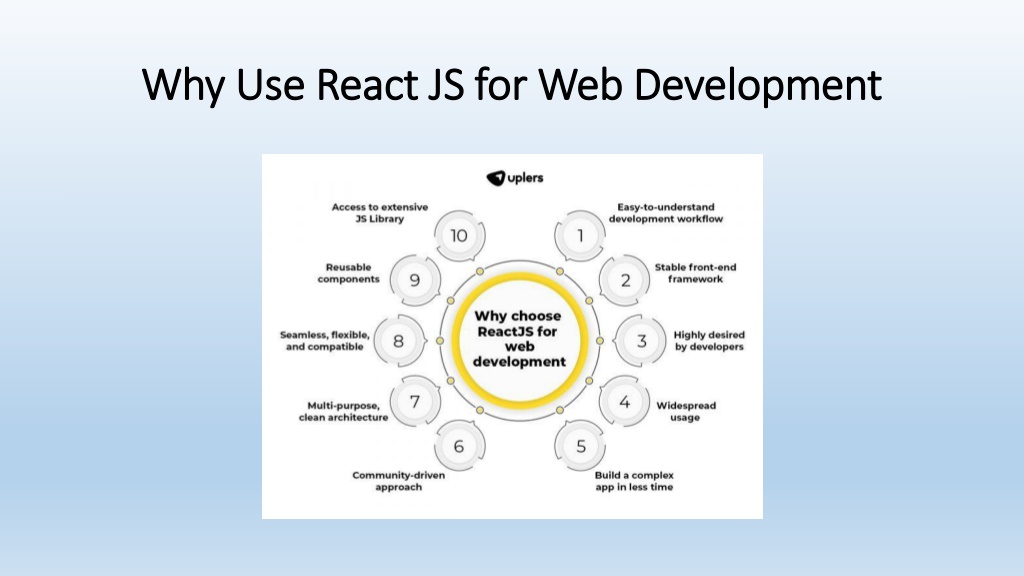Viewport: 1024px width, 576px height.
Task: Click the 'Easy-to-understand development workflow' label
Action: pyautogui.click(x=665, y=213)
